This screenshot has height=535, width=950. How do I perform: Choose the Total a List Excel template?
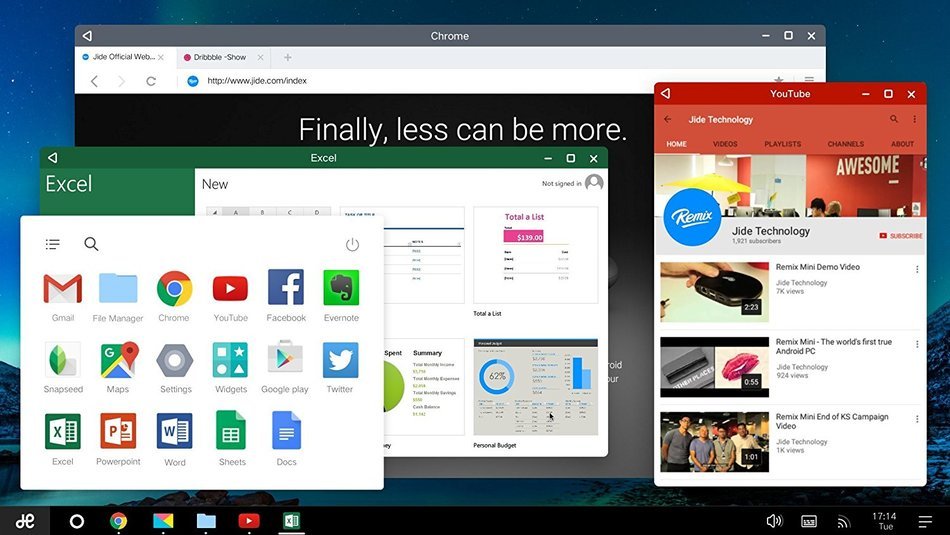pyautogui.click(x=536, y=255)
